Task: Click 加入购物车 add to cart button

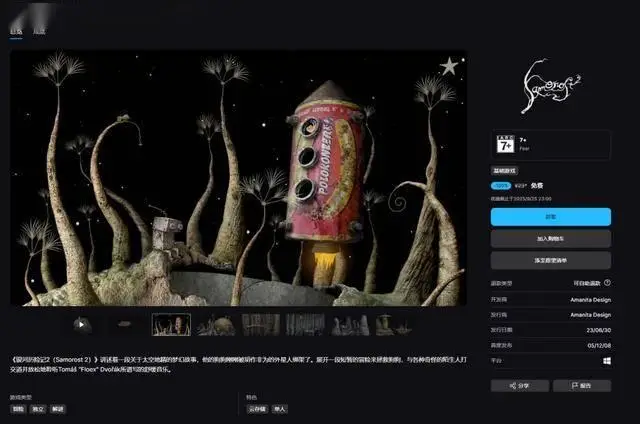Action: click(x=551, y=239)
